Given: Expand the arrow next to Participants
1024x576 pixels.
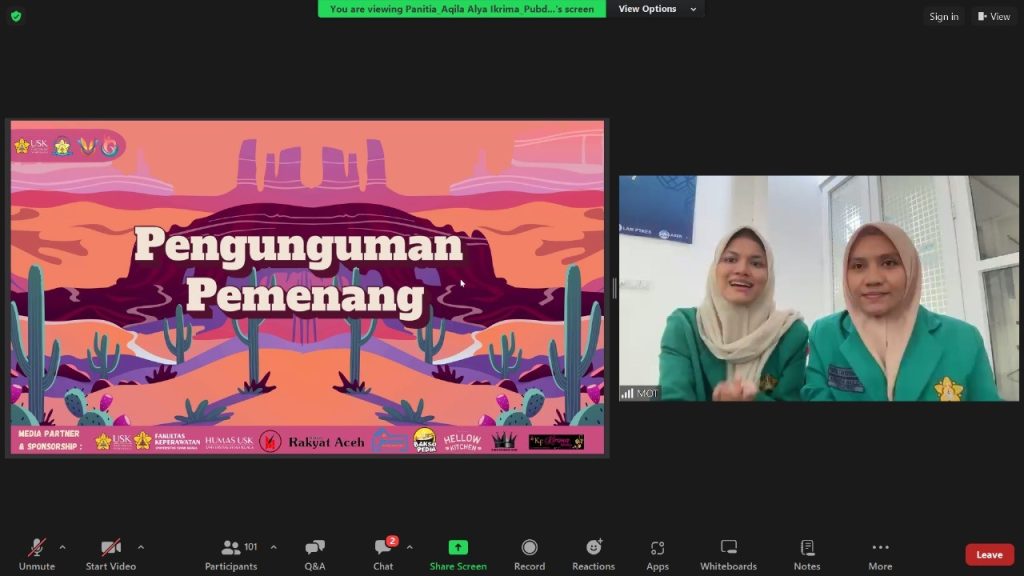Looking at the screenshot, I should pyautogui.click(x=273, y=547).
